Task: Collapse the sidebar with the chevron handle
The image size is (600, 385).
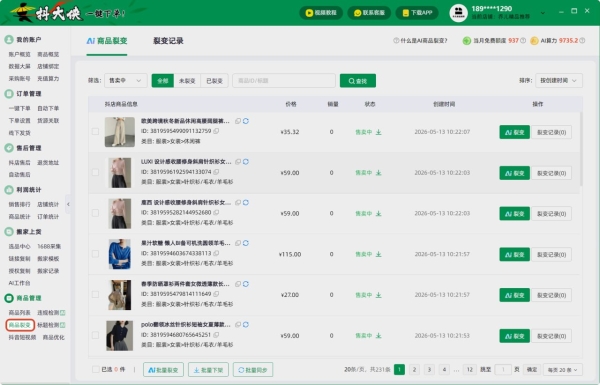Action: 68,204
